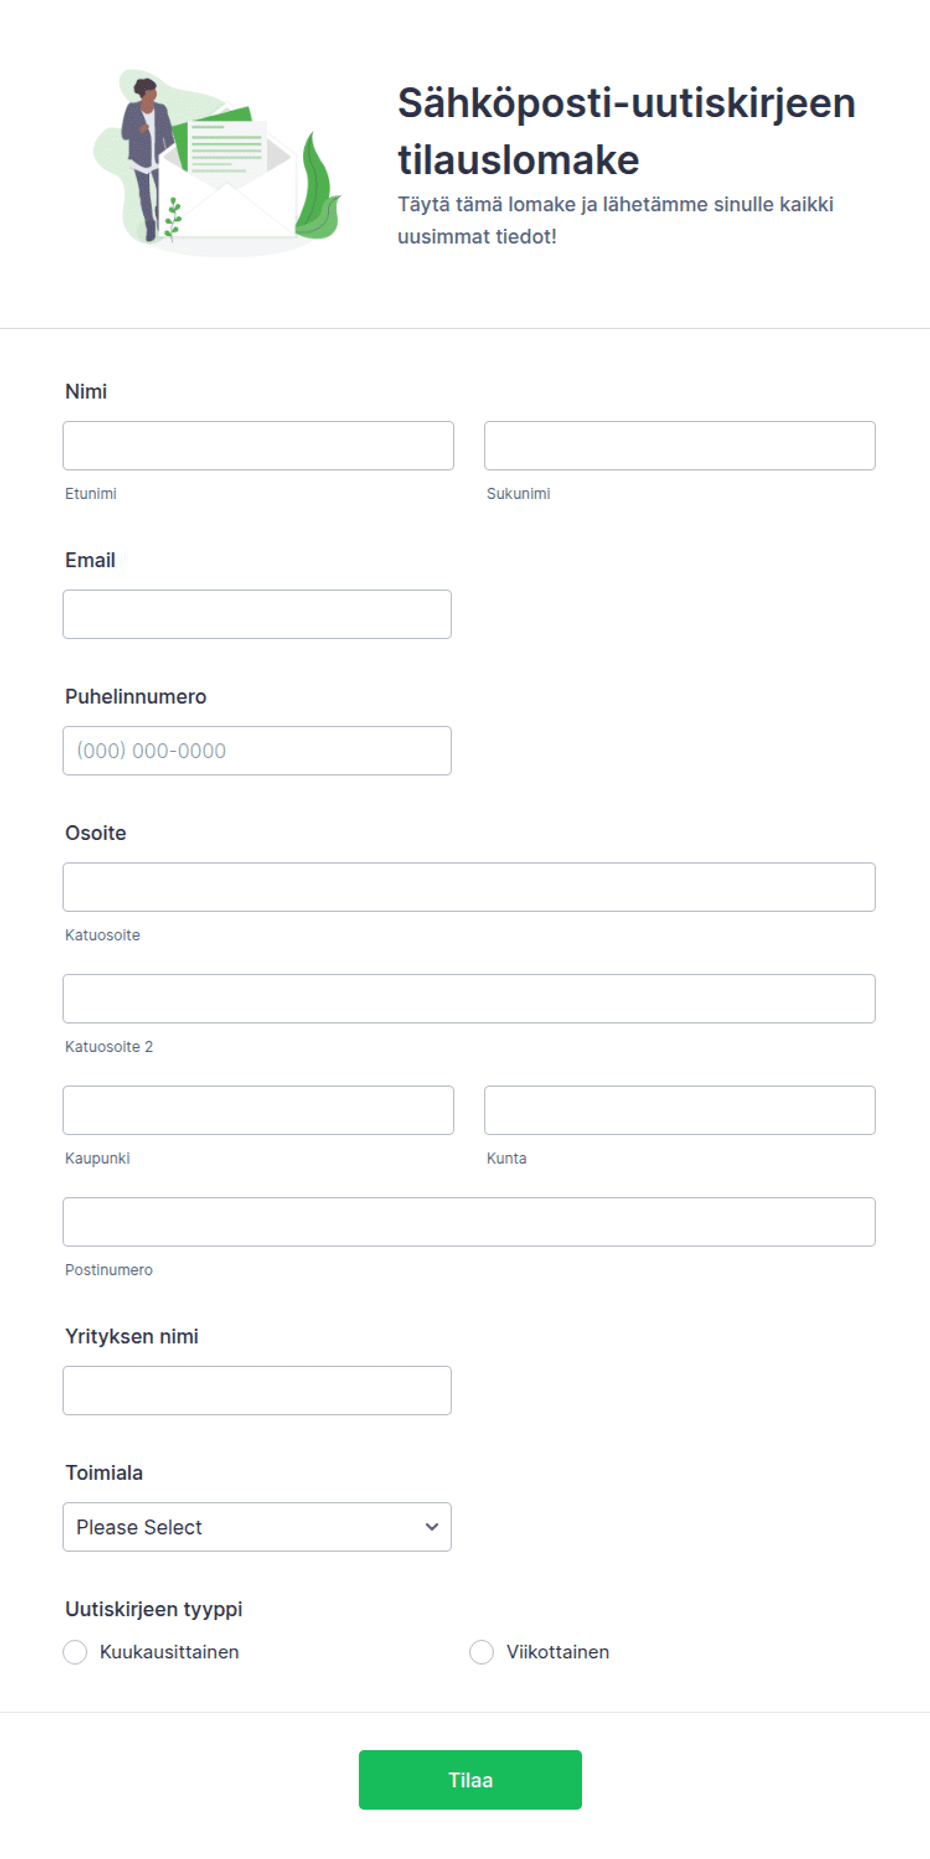
Task: Click the Katuosoite street address field
Action: click(x=469, y=887)
